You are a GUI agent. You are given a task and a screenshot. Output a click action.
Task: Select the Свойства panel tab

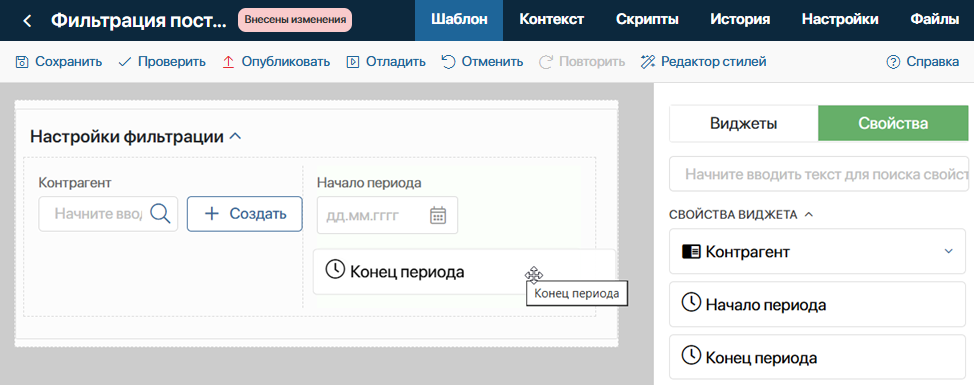pos(893,123)
